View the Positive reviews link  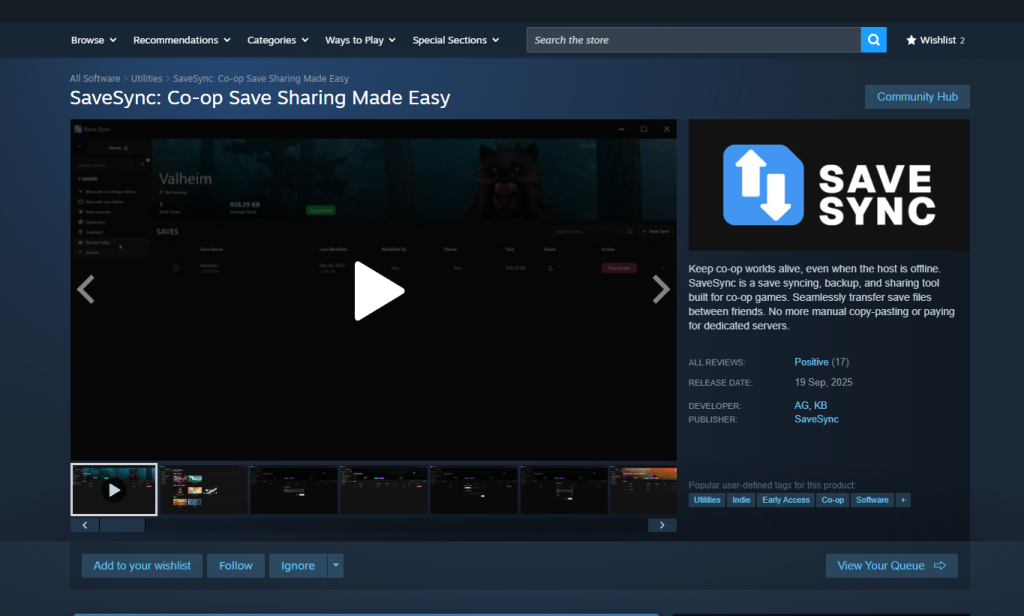tap(811, 361)
